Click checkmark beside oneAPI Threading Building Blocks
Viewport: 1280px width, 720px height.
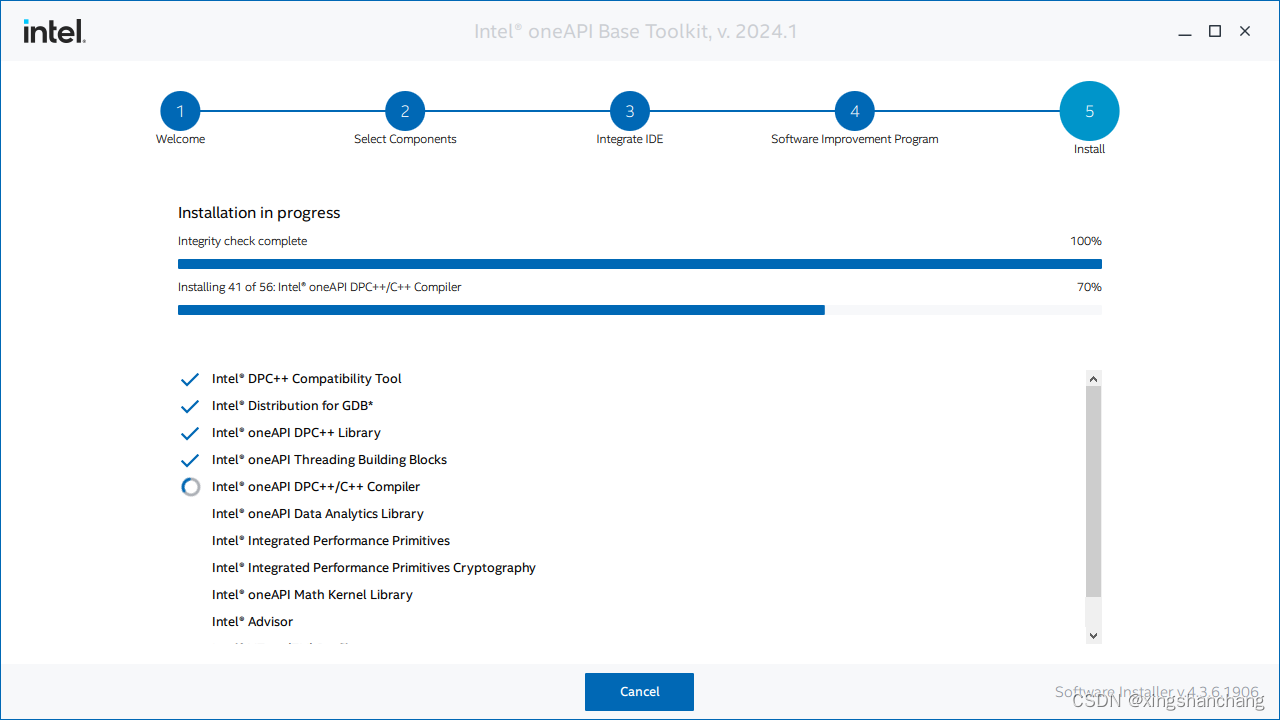190,461
